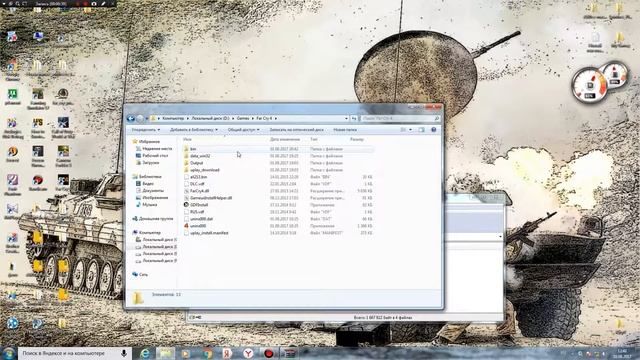
Task: Click Локальный диск (D:) in breadcrumb
Action: pos(210,118)
